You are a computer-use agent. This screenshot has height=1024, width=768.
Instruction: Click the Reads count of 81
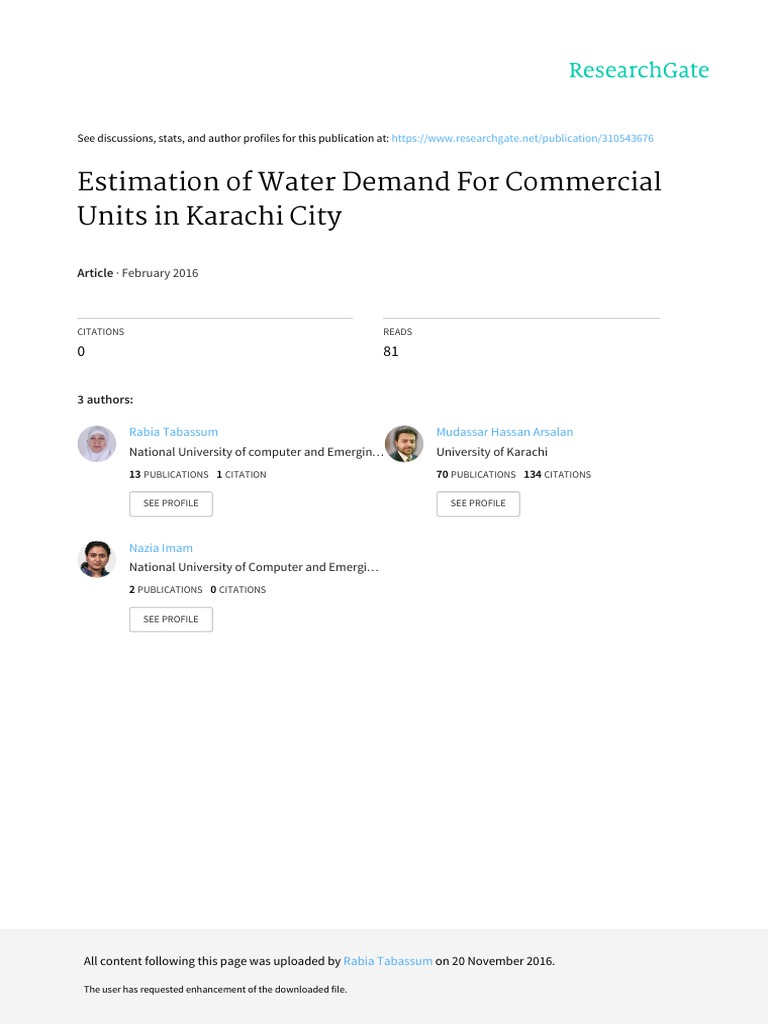pyautogui.click(x=391, y=352)
